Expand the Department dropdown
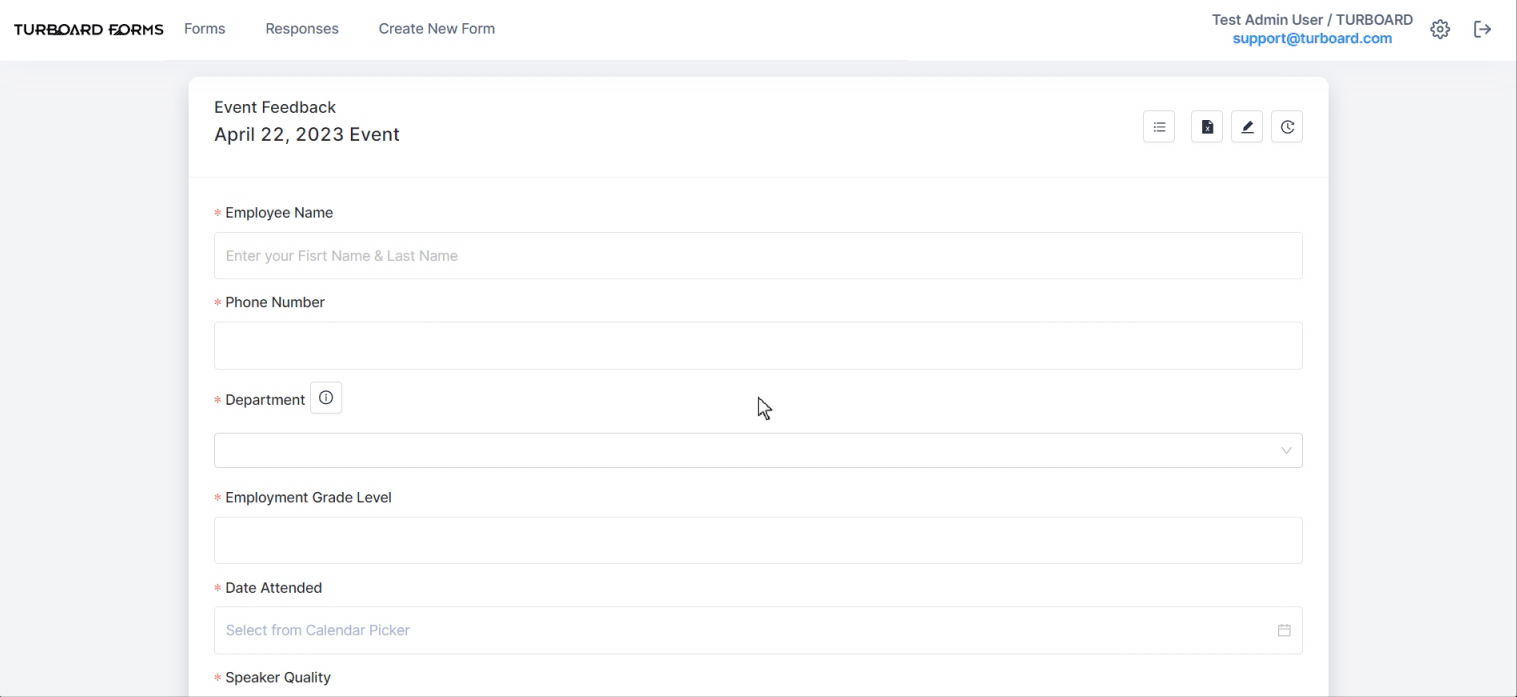 758,450
